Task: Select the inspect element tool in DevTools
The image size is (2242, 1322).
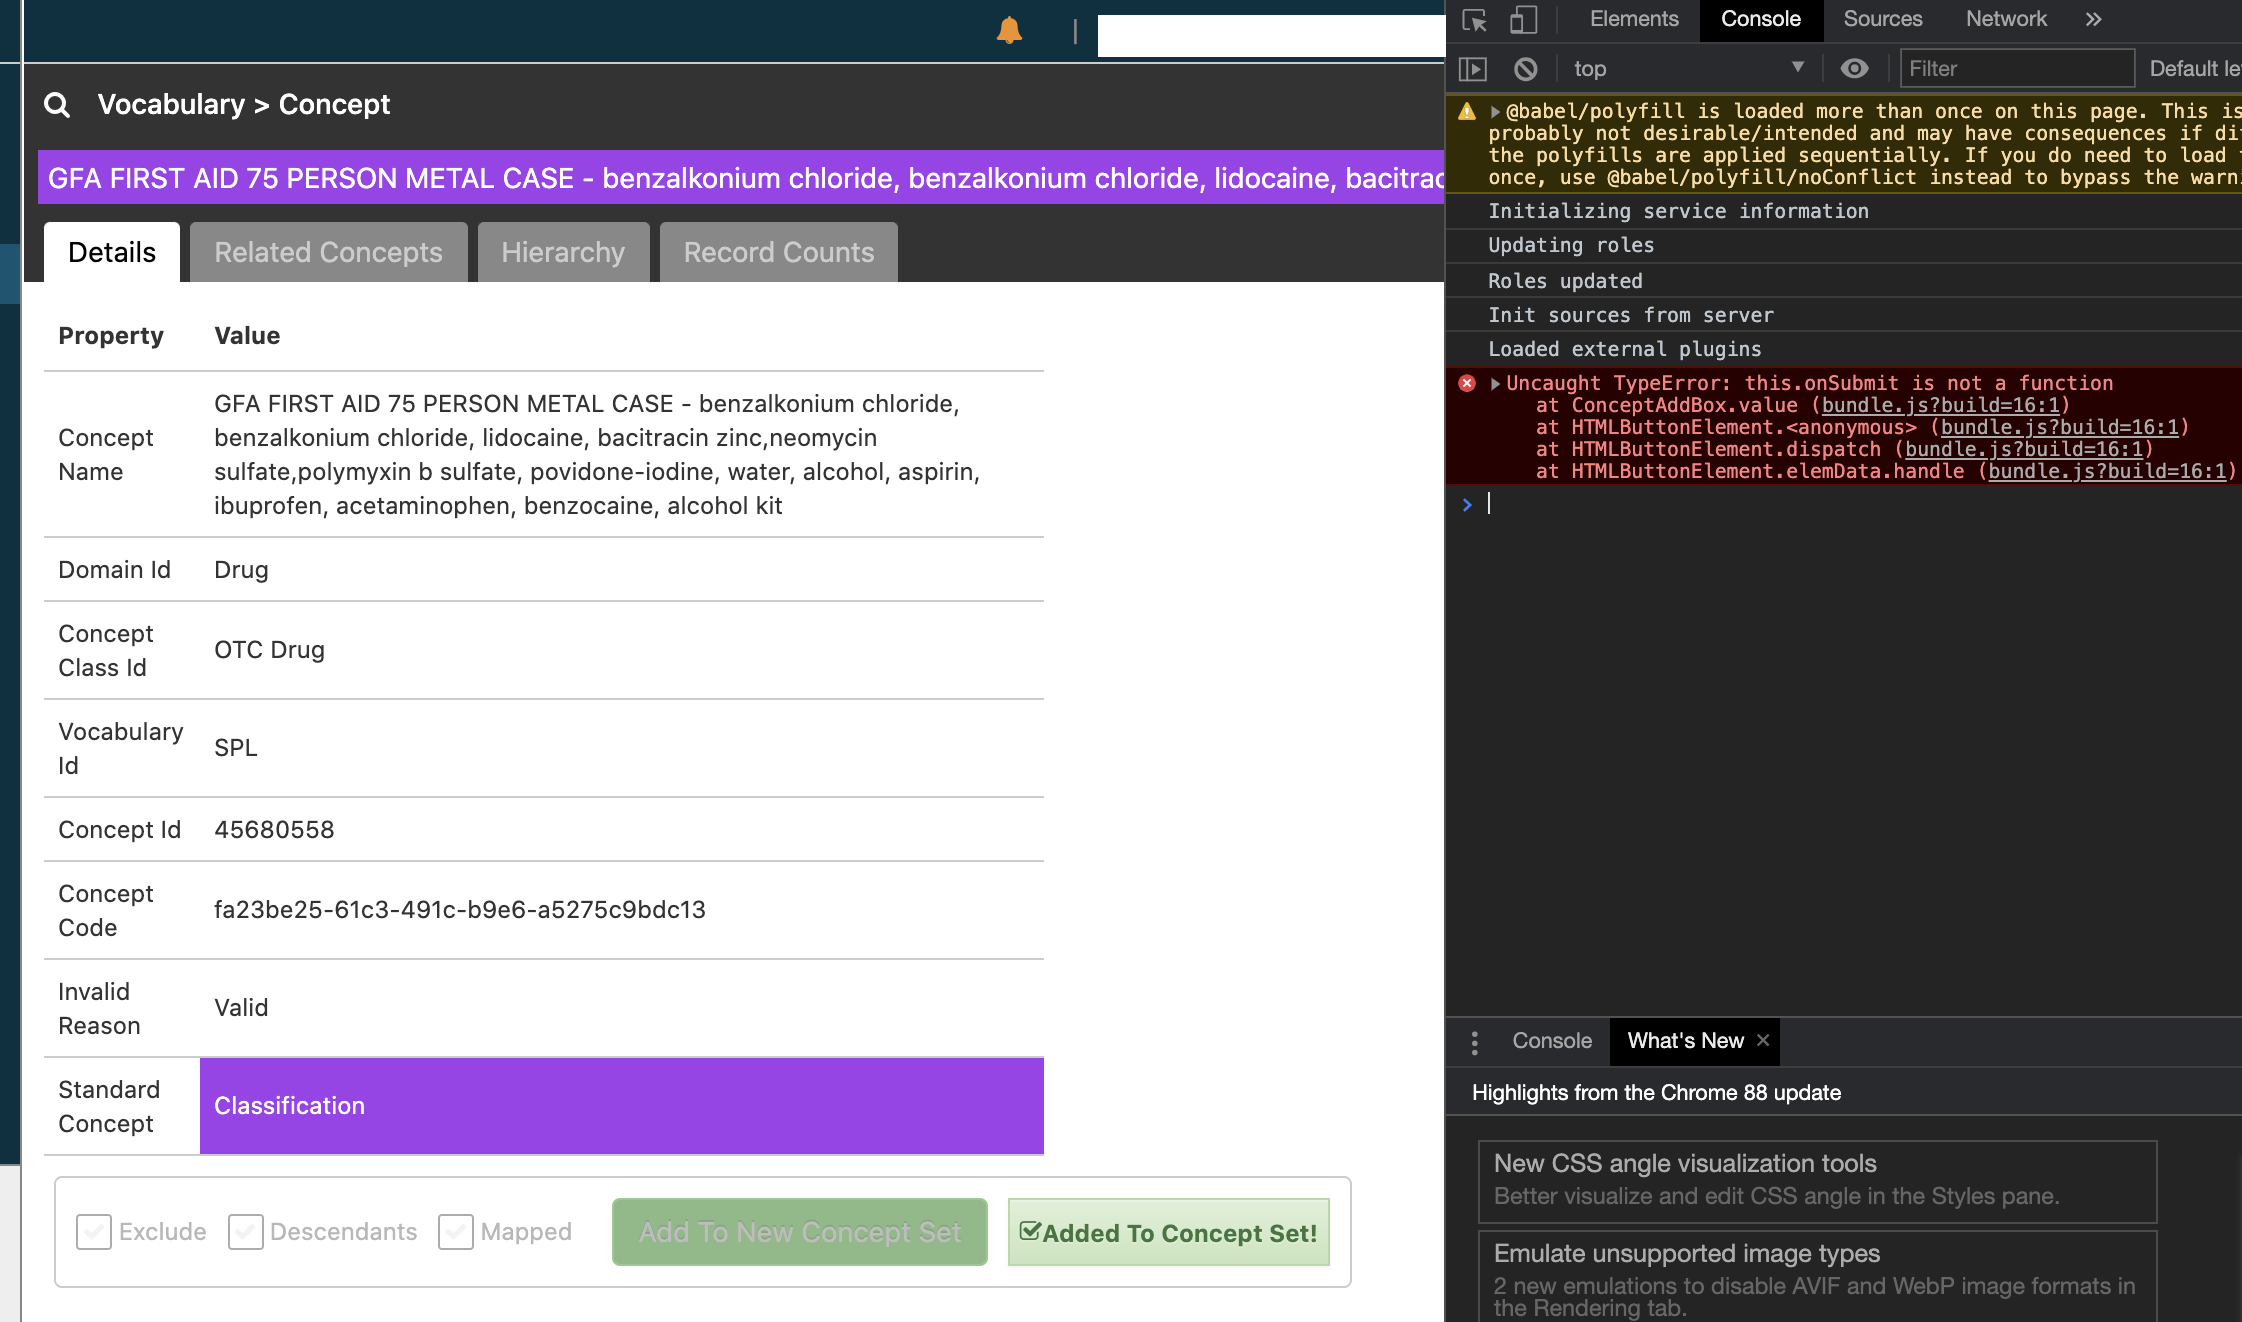Action: [x=1473, y=19]
